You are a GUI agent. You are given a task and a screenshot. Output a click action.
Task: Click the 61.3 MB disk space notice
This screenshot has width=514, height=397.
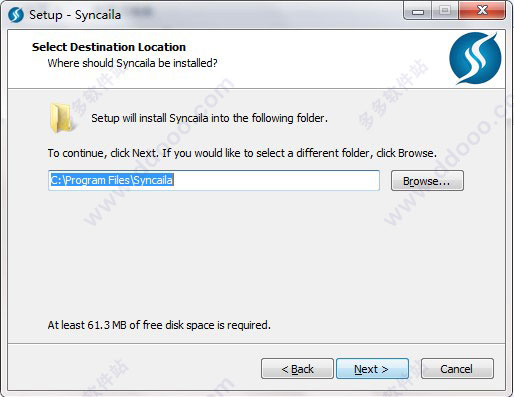[159, 325]
